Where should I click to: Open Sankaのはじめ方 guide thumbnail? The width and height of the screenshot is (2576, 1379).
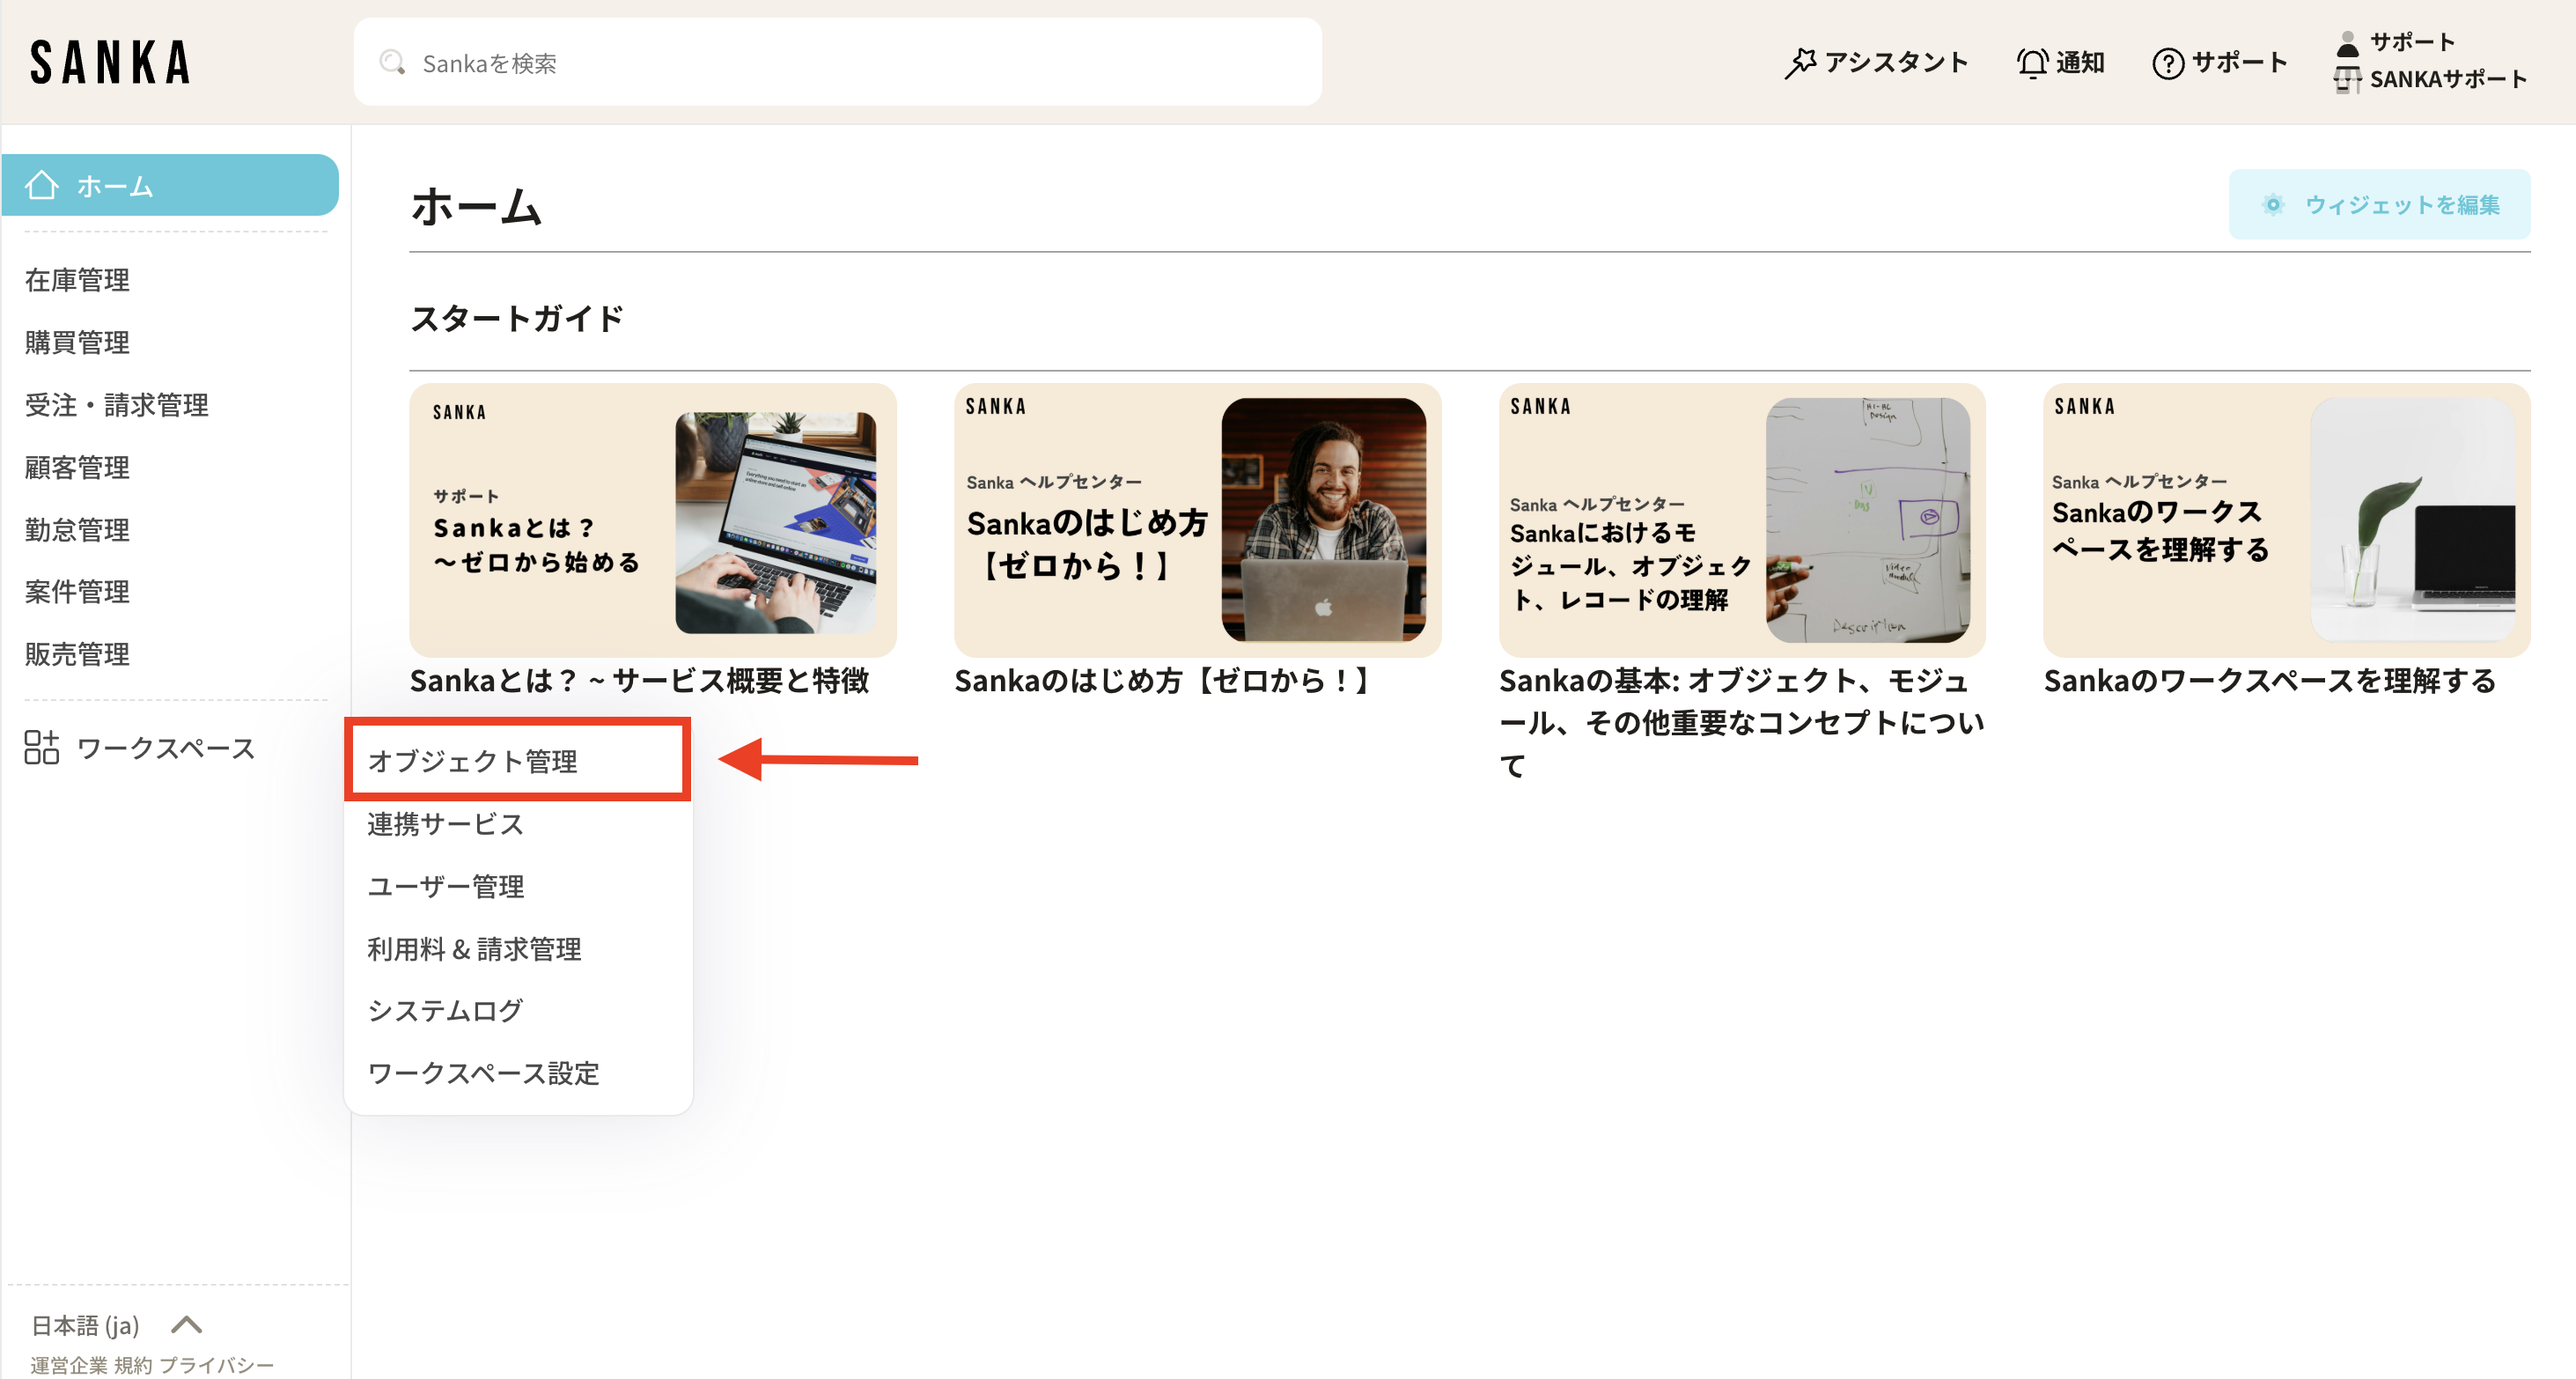point(1197,520)
